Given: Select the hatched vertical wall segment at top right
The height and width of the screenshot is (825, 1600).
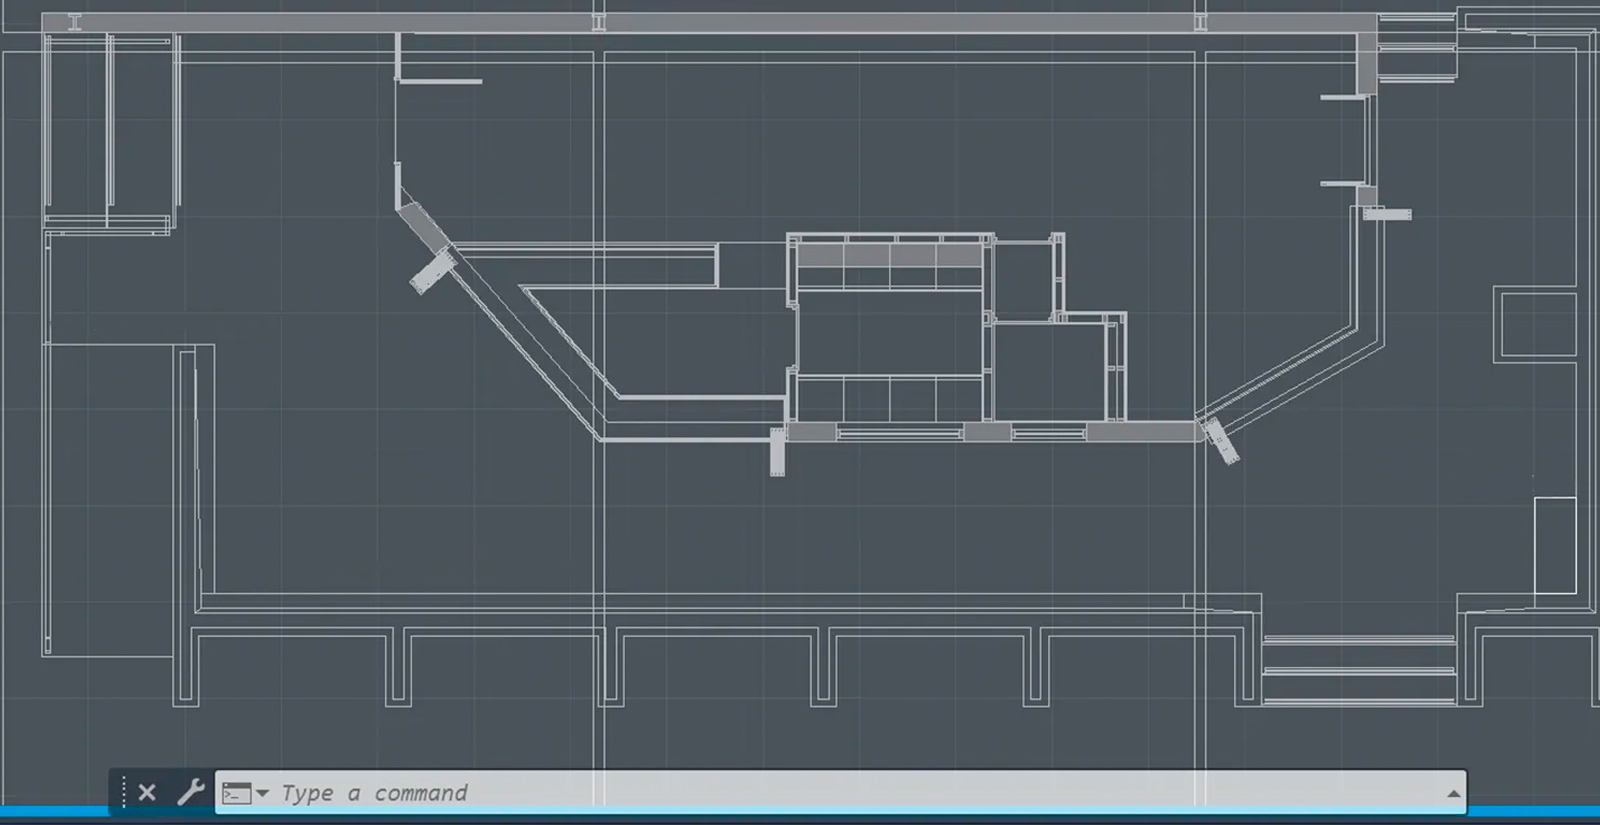Looking at the screenshot, I should [1367, 64].
